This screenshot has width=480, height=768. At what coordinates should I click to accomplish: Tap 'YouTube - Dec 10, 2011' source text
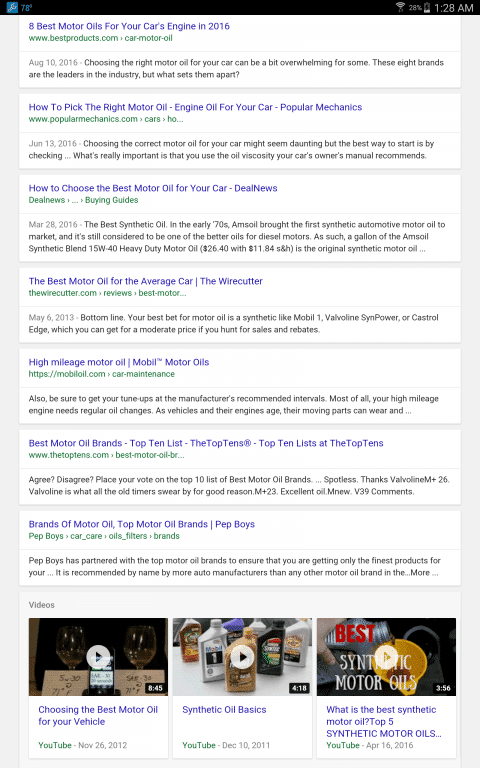(226, 745)
